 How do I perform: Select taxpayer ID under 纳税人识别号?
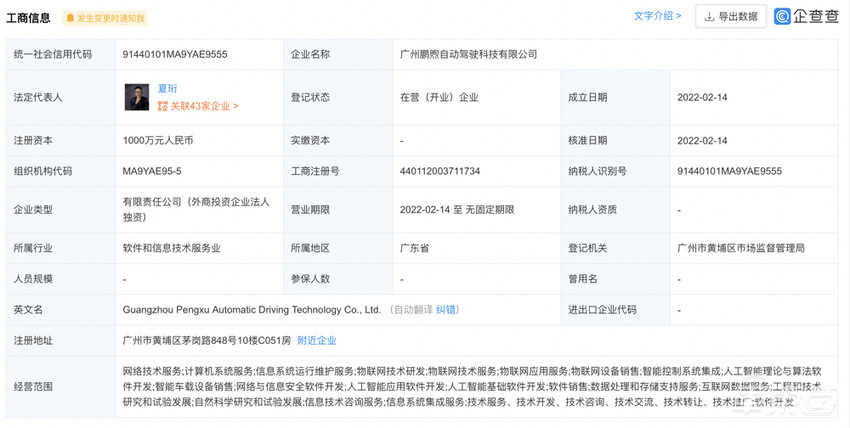click(x=729, y=171)
